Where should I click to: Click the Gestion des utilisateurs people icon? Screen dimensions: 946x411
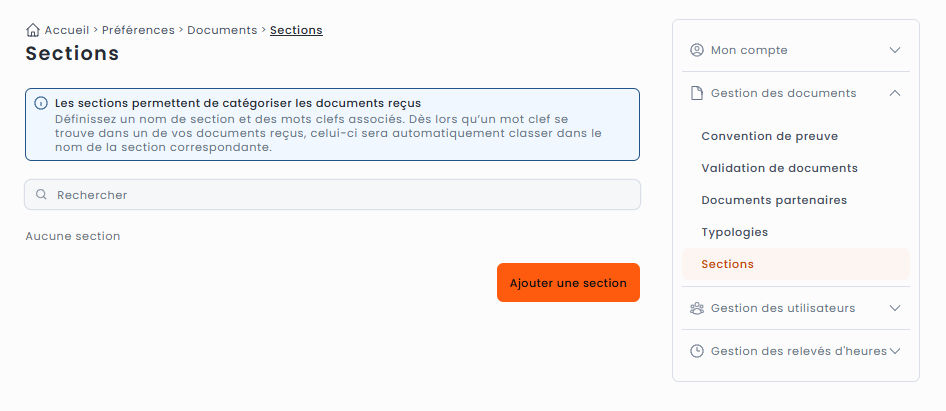[x=697, y=308]
